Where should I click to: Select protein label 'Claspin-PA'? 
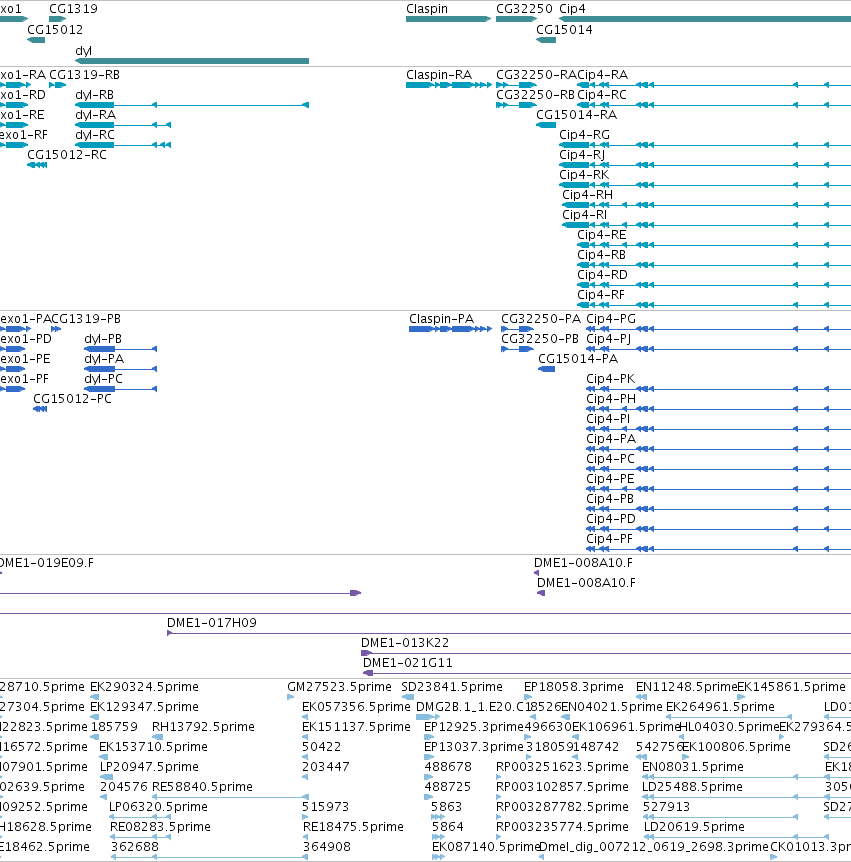[441, 319]
